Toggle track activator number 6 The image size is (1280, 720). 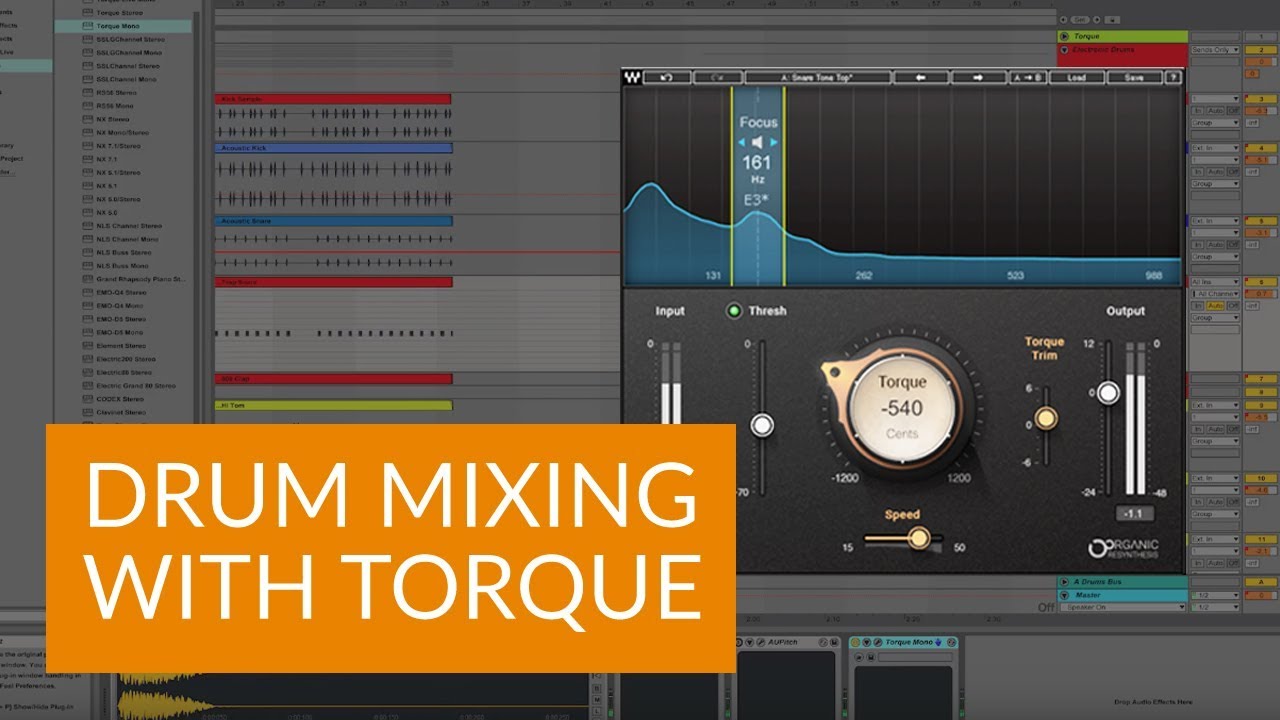tap(1261, 283)
